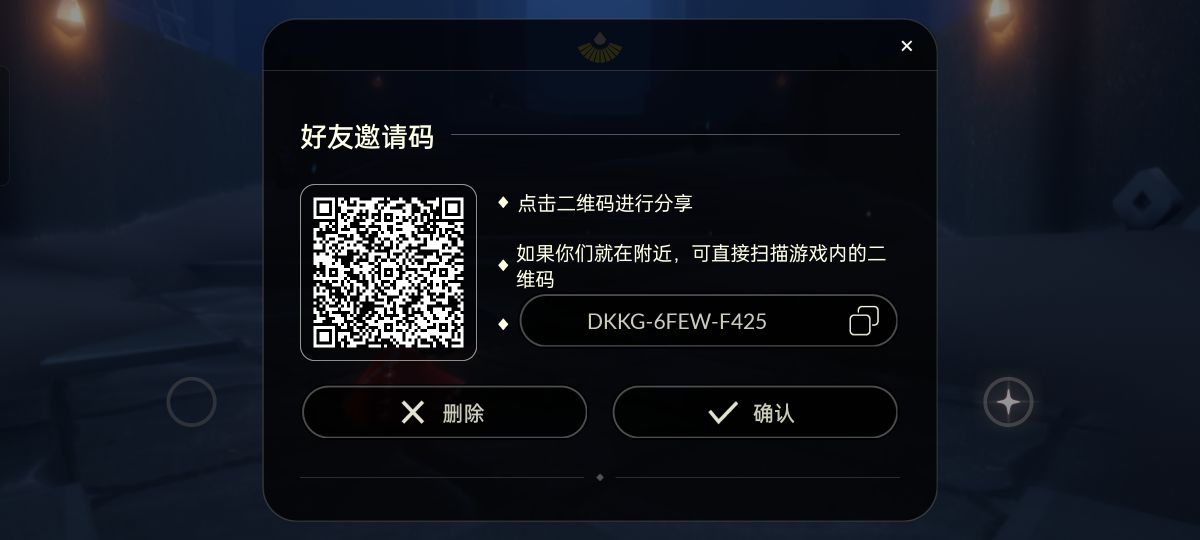
Task: Select the DKKG-6FEW-F425 invite code field
Action: click(x=708, y=321)
